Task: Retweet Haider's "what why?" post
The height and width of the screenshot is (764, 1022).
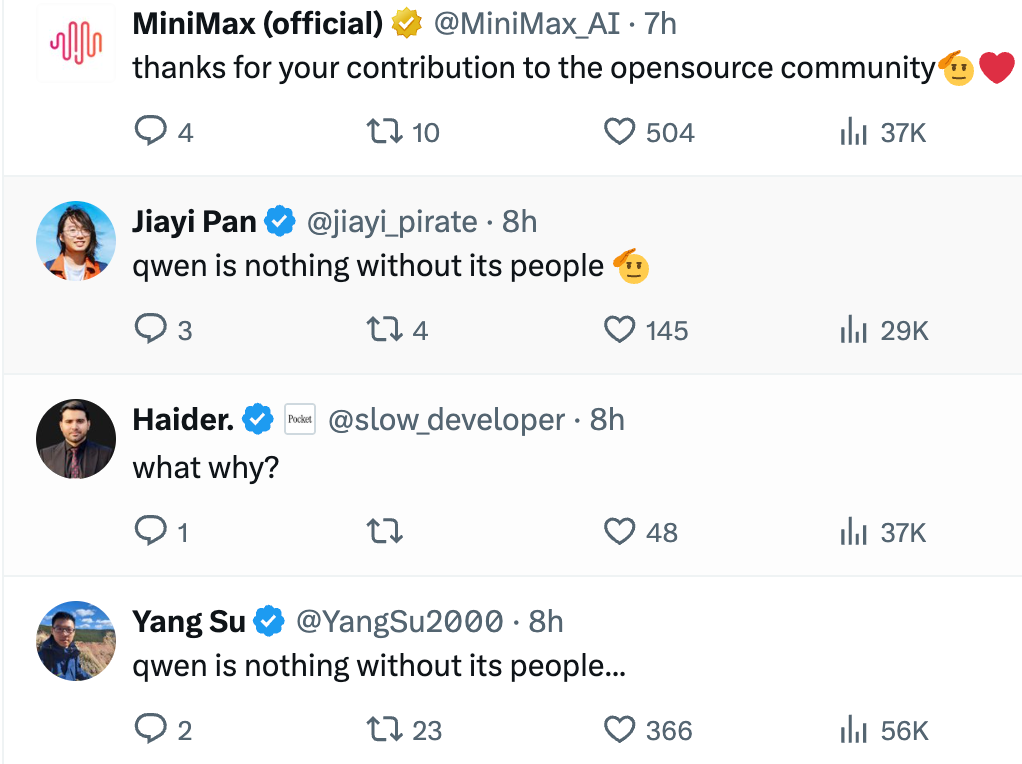Action: point(385,532)
